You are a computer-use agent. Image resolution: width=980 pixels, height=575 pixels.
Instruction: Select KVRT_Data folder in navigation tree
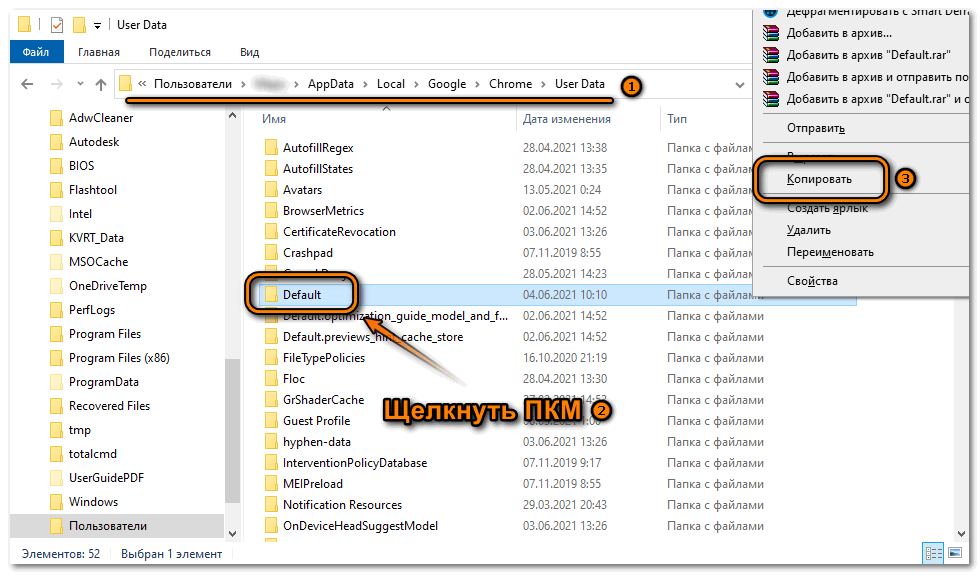tap(96, 238)
